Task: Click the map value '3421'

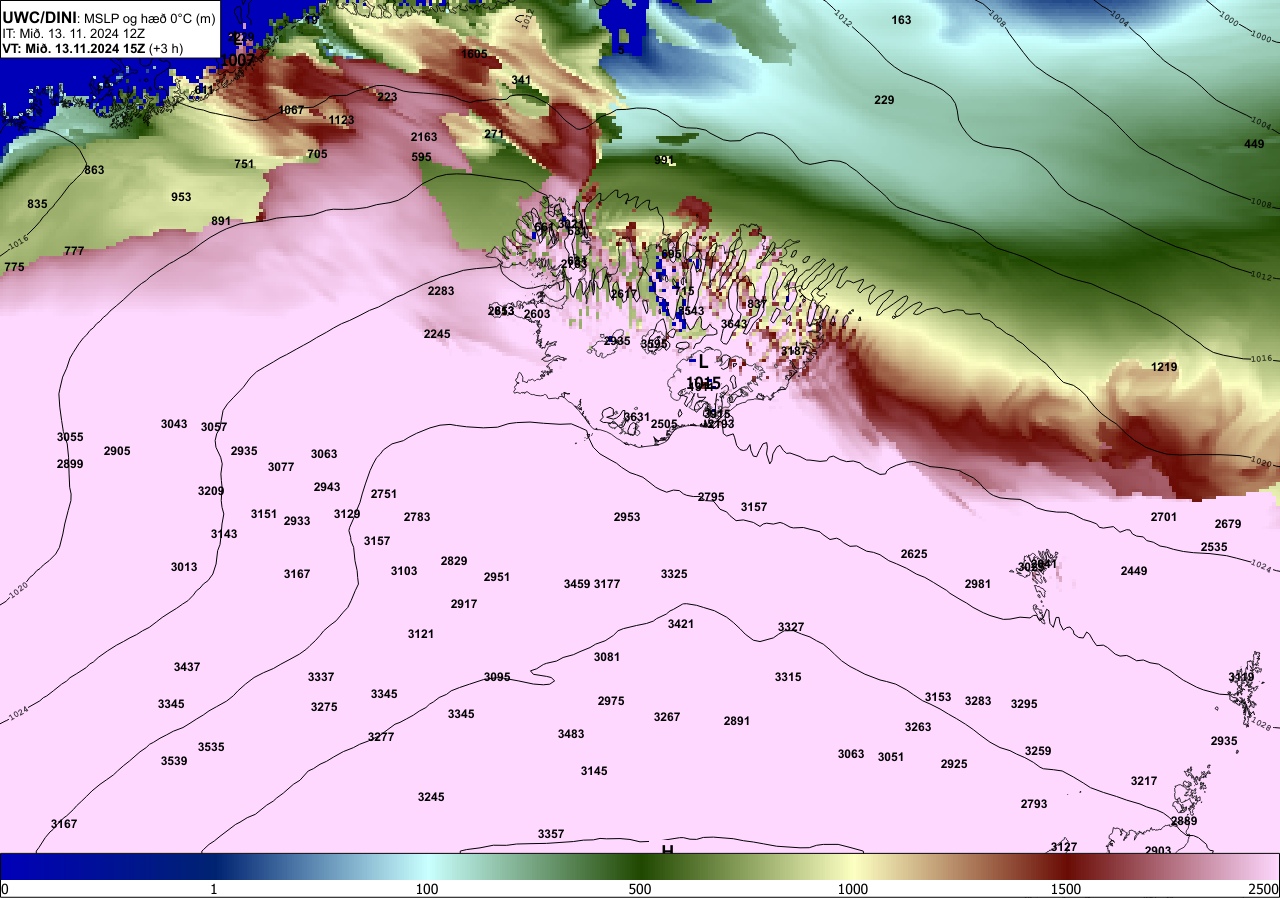Action: (x=681, y=624)
